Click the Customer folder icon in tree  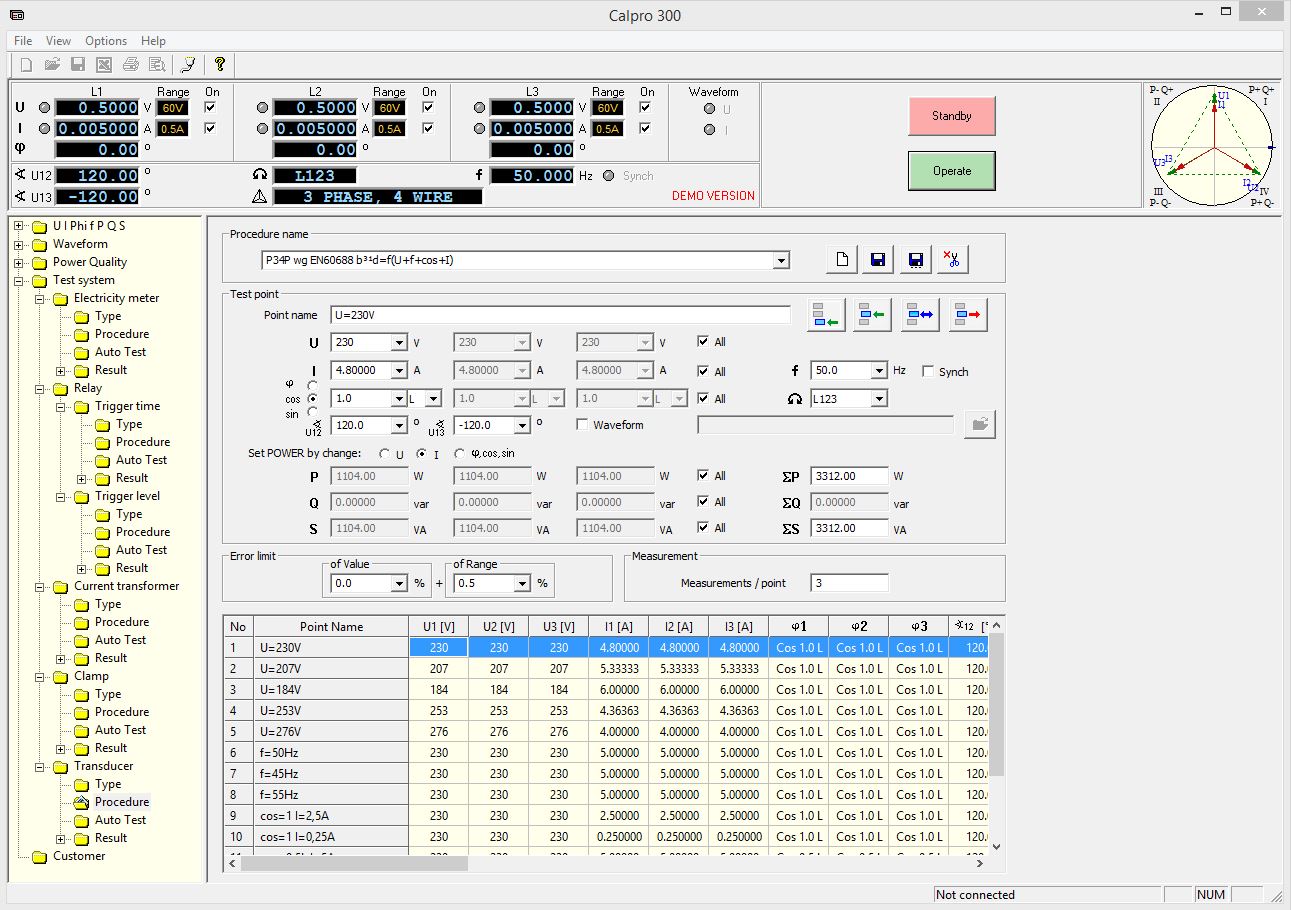tap(39, 856)
